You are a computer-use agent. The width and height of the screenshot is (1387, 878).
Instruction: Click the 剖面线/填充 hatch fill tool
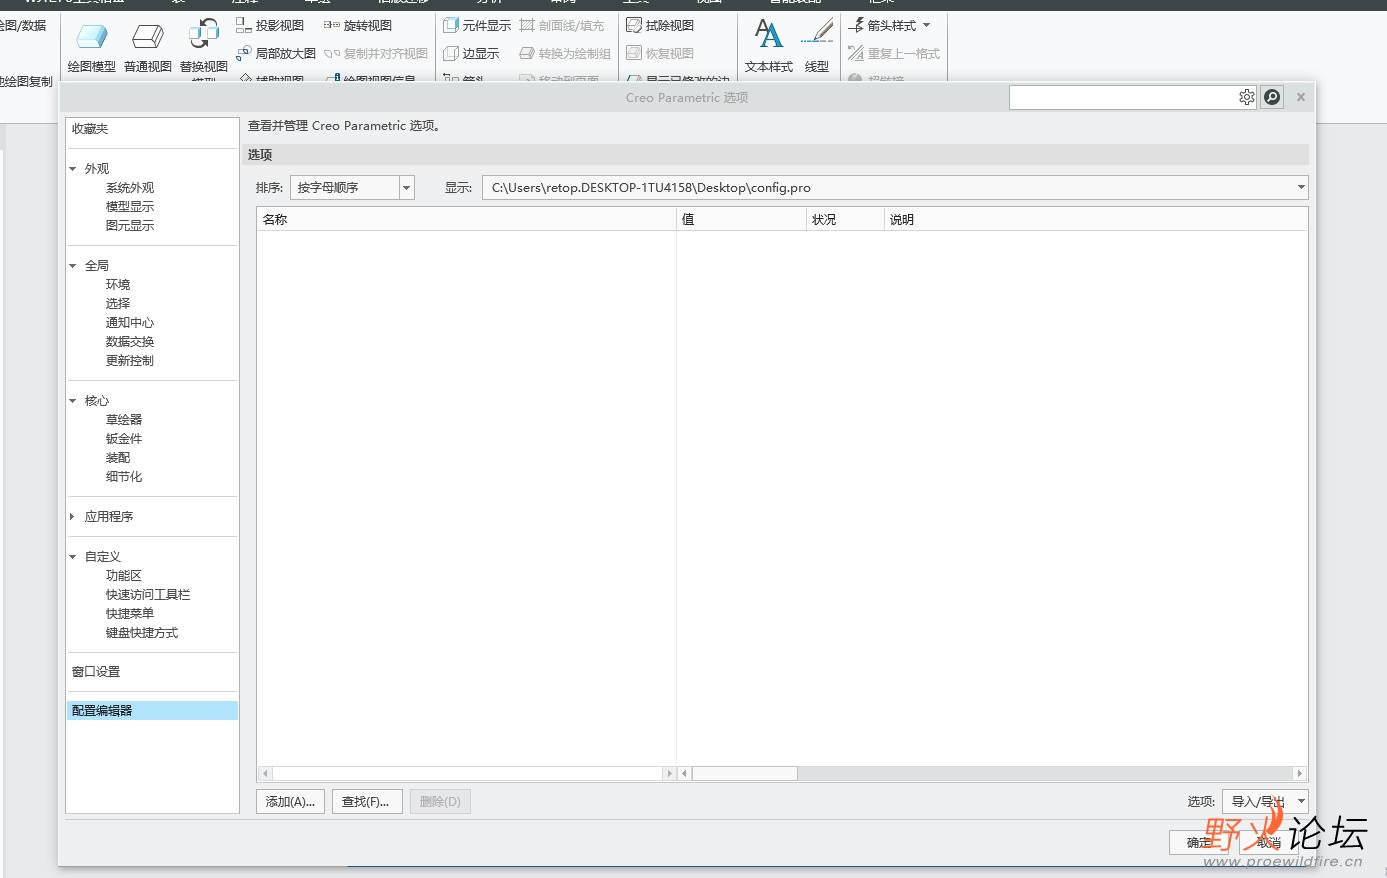coord(562,25)
